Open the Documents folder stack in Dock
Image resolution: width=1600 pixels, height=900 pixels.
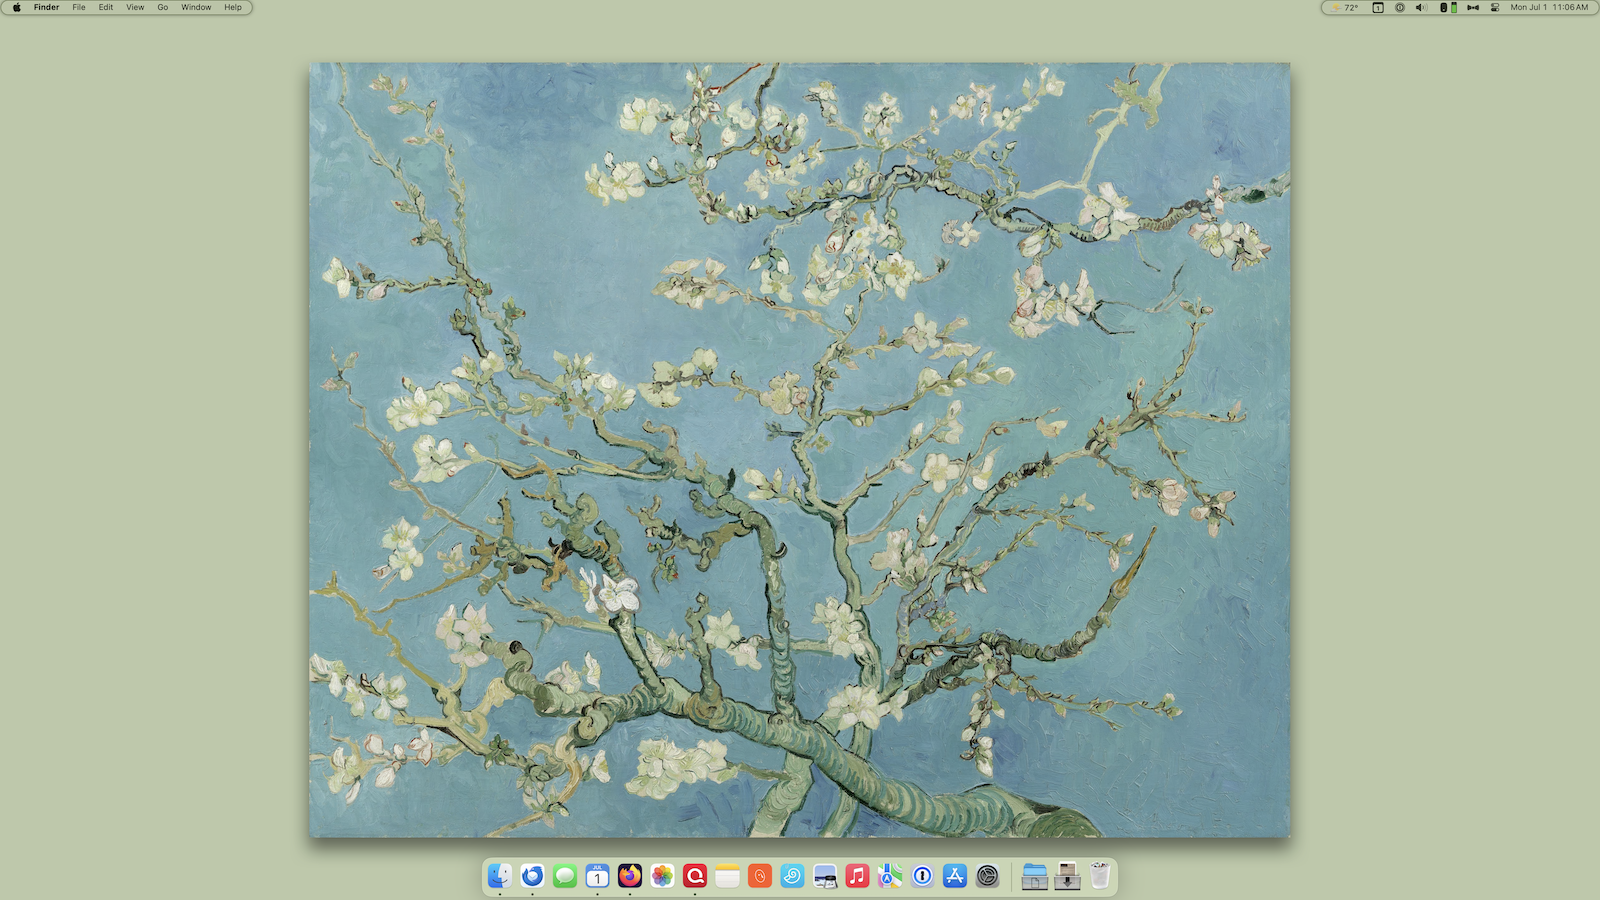coord(1035,876)
